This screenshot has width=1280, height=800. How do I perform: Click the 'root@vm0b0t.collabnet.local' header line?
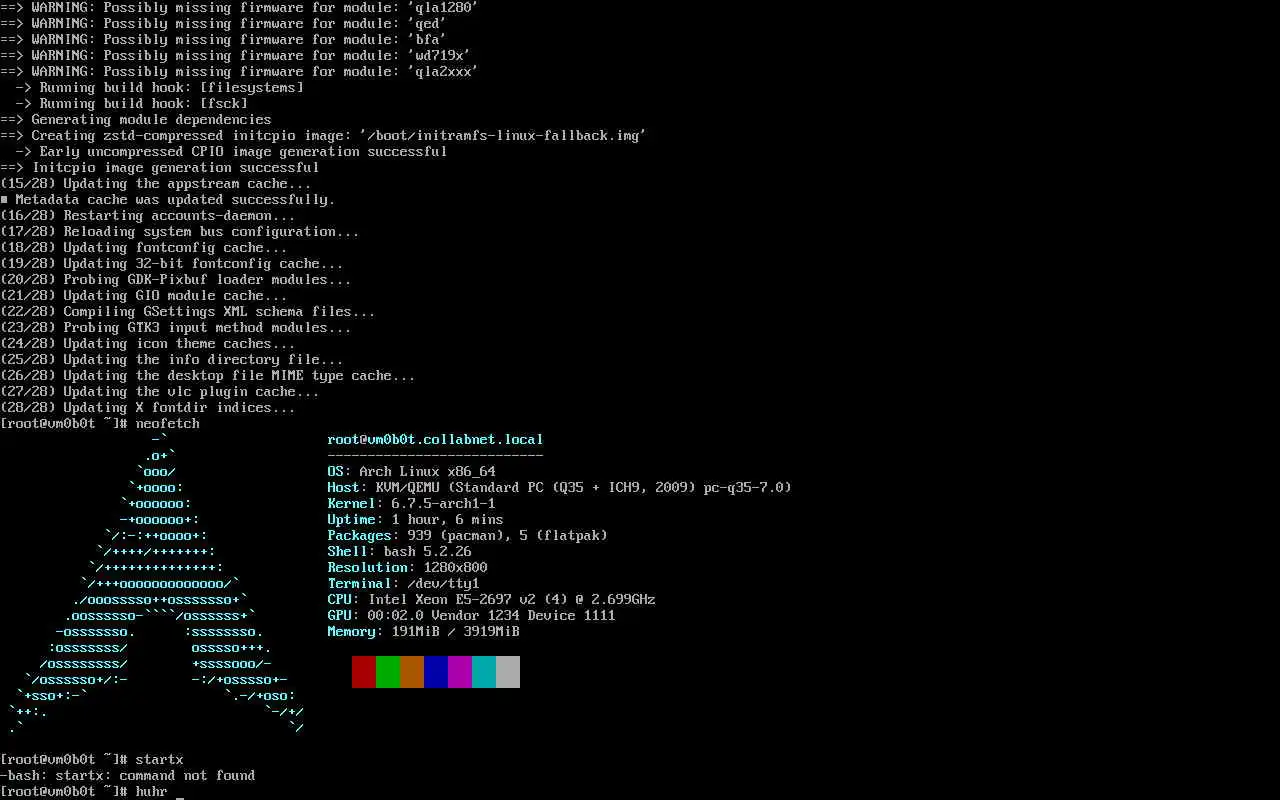pos(435,440)
